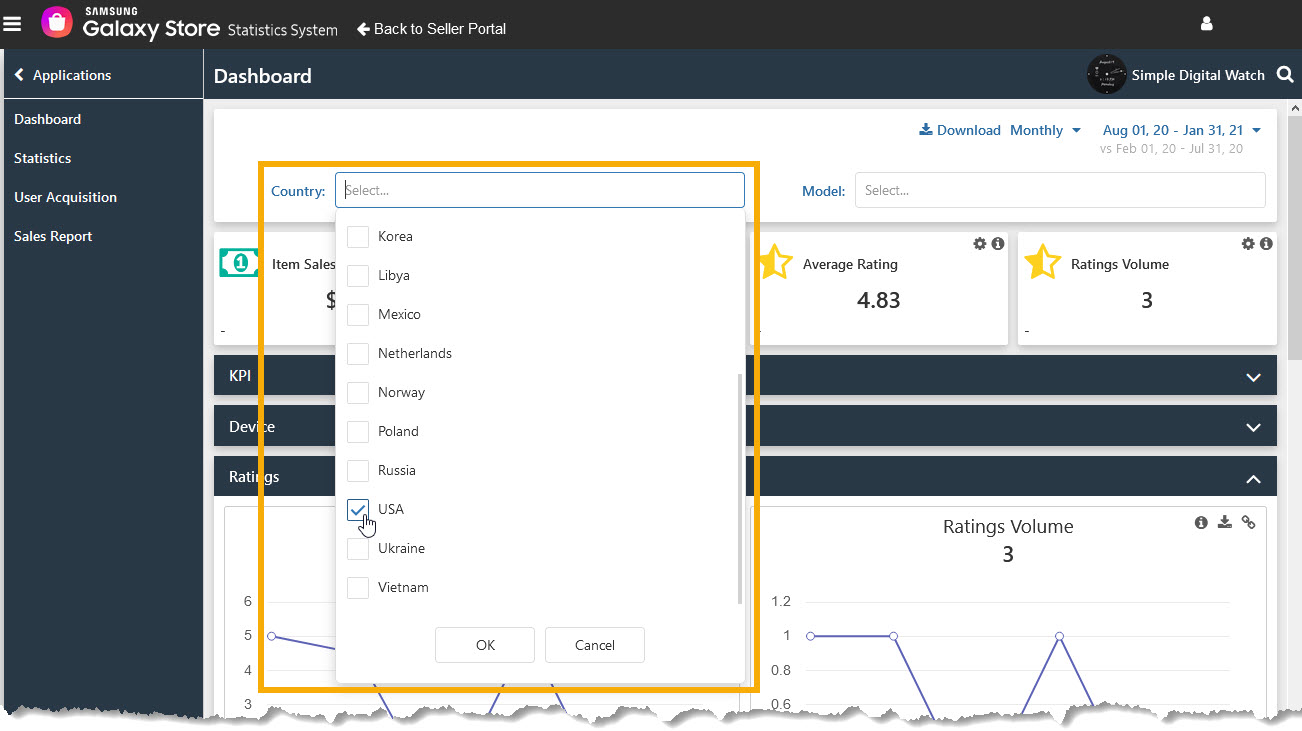Check the Mexico checkbox
This screenshot has height=731, width=1302.
358,315
